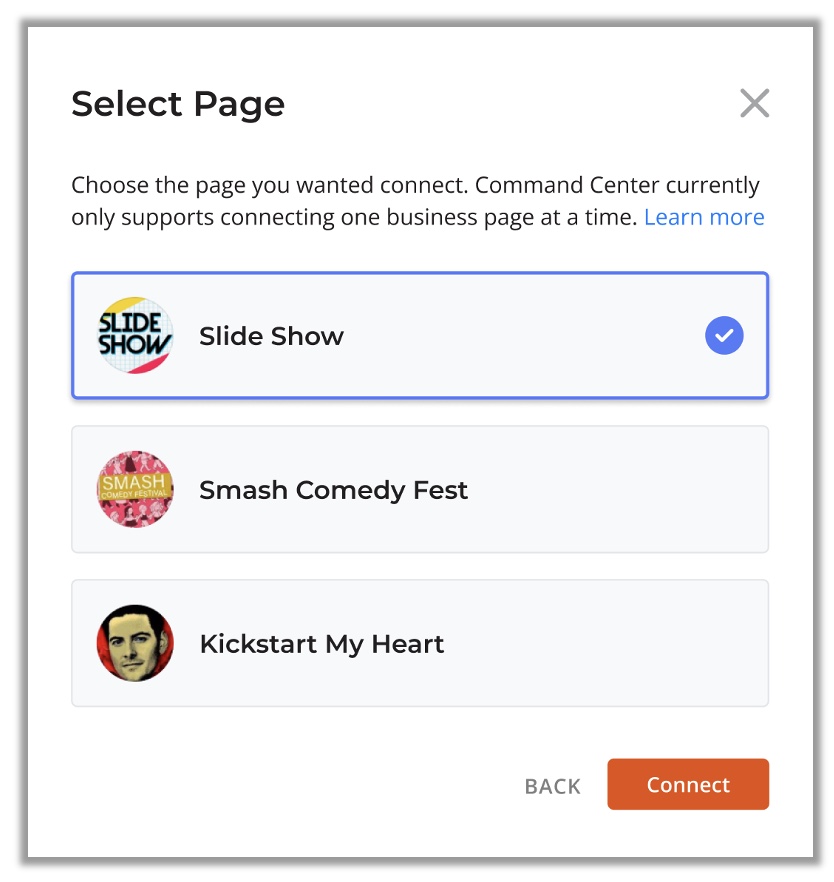Click empty space in Kickstart My Heart card

[x=620, y=644]
